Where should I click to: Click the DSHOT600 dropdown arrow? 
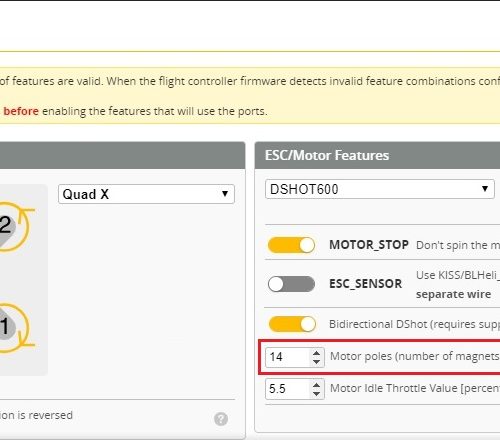485,189
